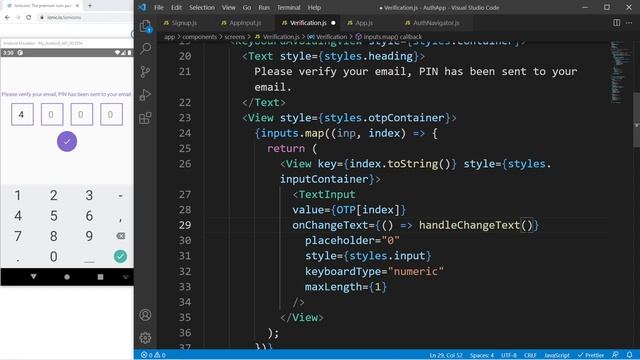Click the editor minimap
The width and height of the screenshot is (640, 360).
coord(620,71)
